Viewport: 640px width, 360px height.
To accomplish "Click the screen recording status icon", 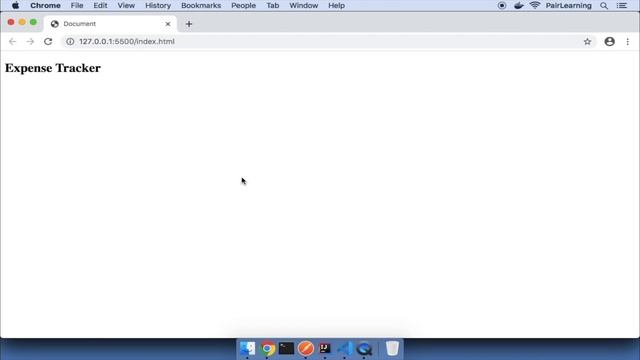I will click(502, 6).
